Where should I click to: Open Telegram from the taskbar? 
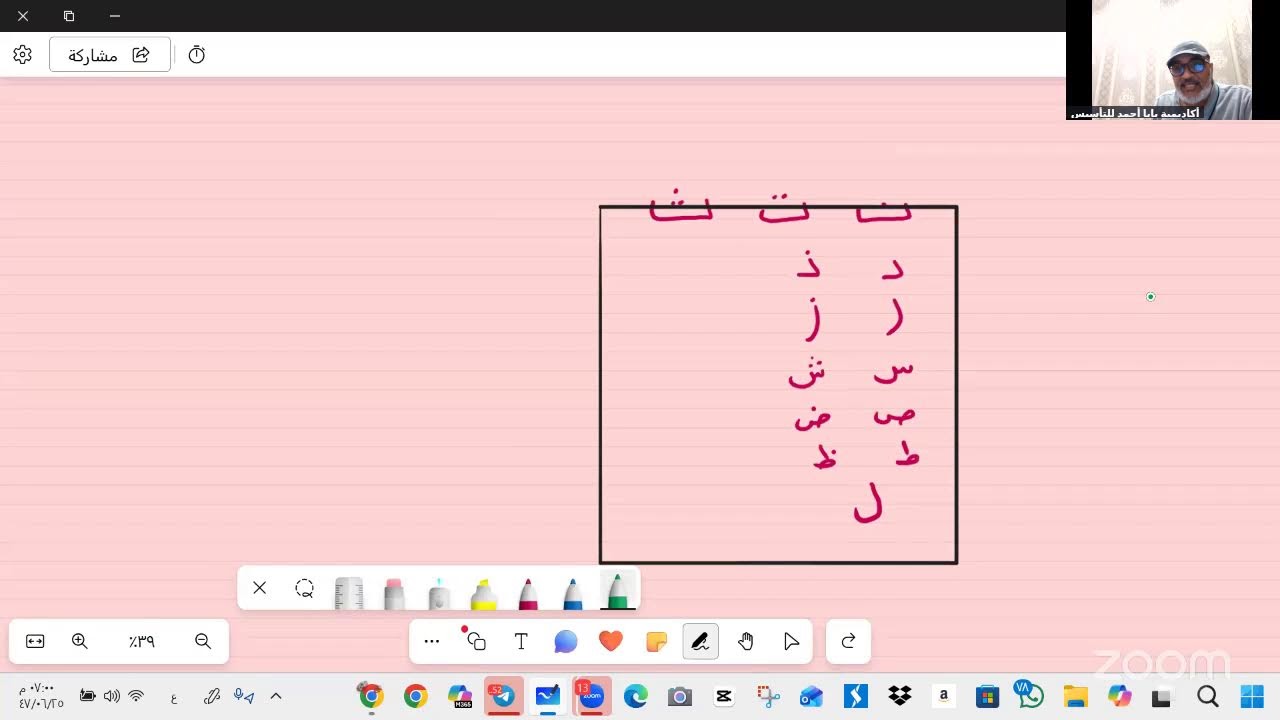(503, 696)
